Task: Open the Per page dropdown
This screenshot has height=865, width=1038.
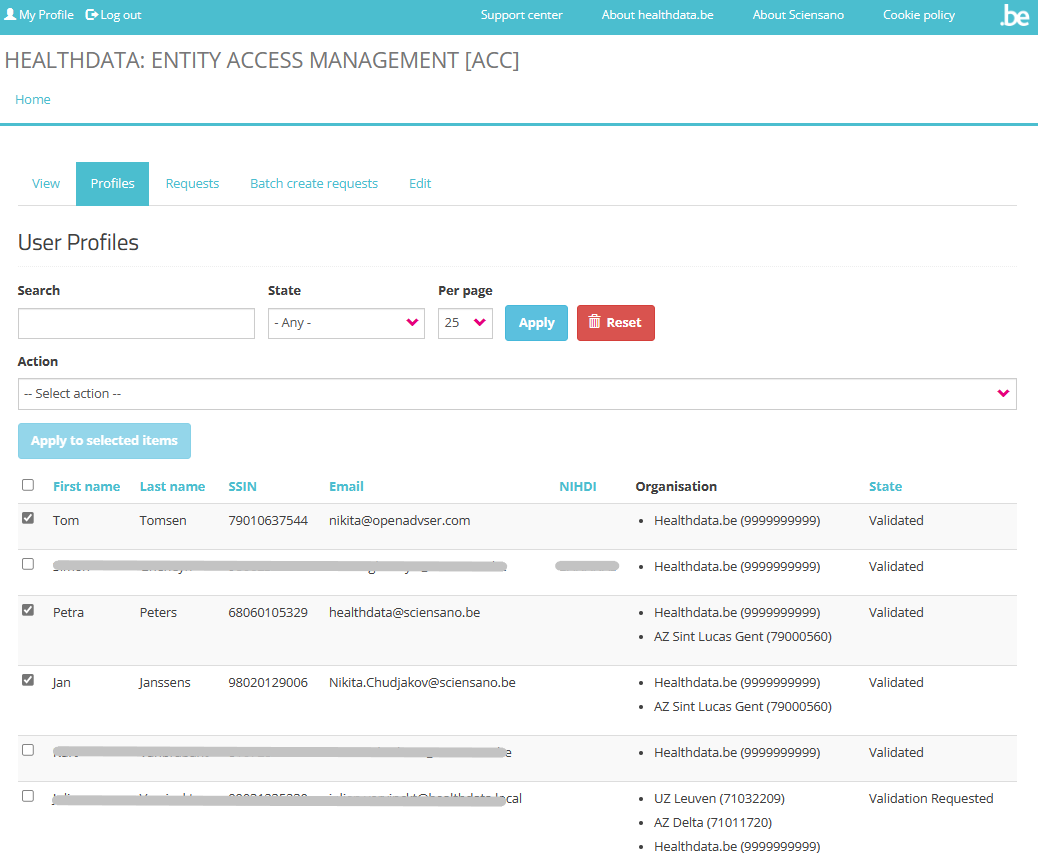Action: 465,323
